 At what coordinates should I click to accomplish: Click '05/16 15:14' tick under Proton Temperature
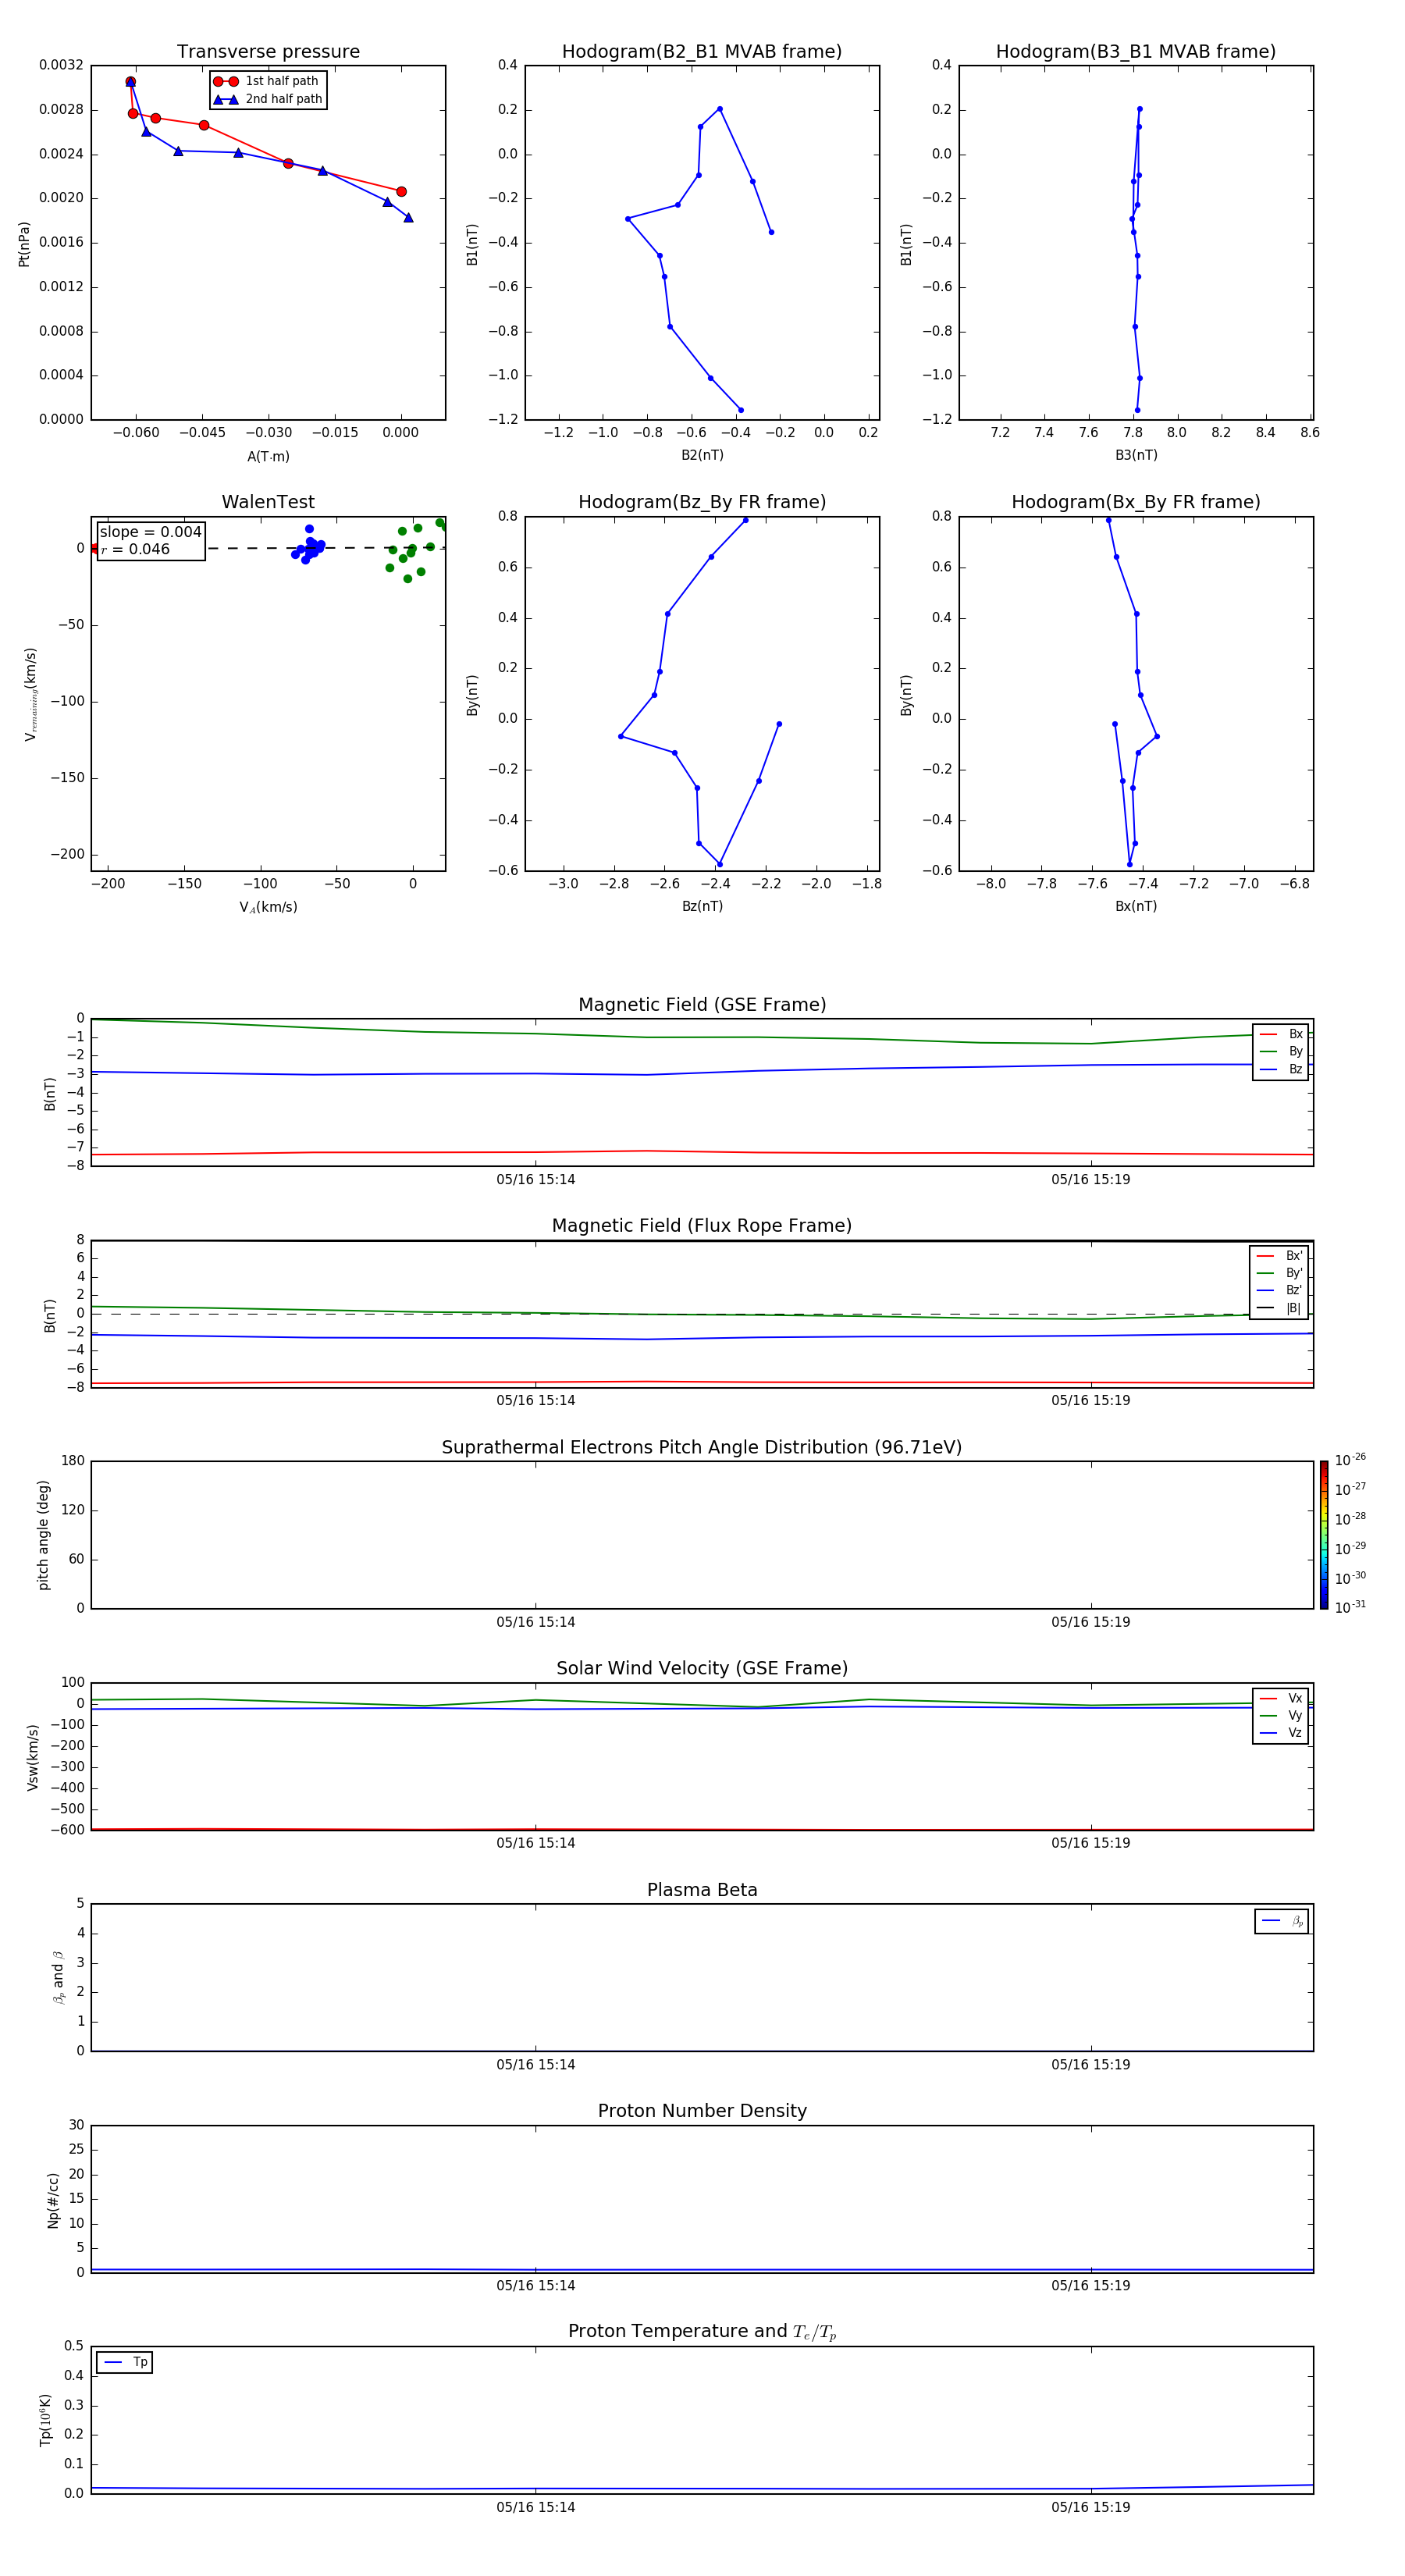pyautogui.click(x=535, y=2507)
